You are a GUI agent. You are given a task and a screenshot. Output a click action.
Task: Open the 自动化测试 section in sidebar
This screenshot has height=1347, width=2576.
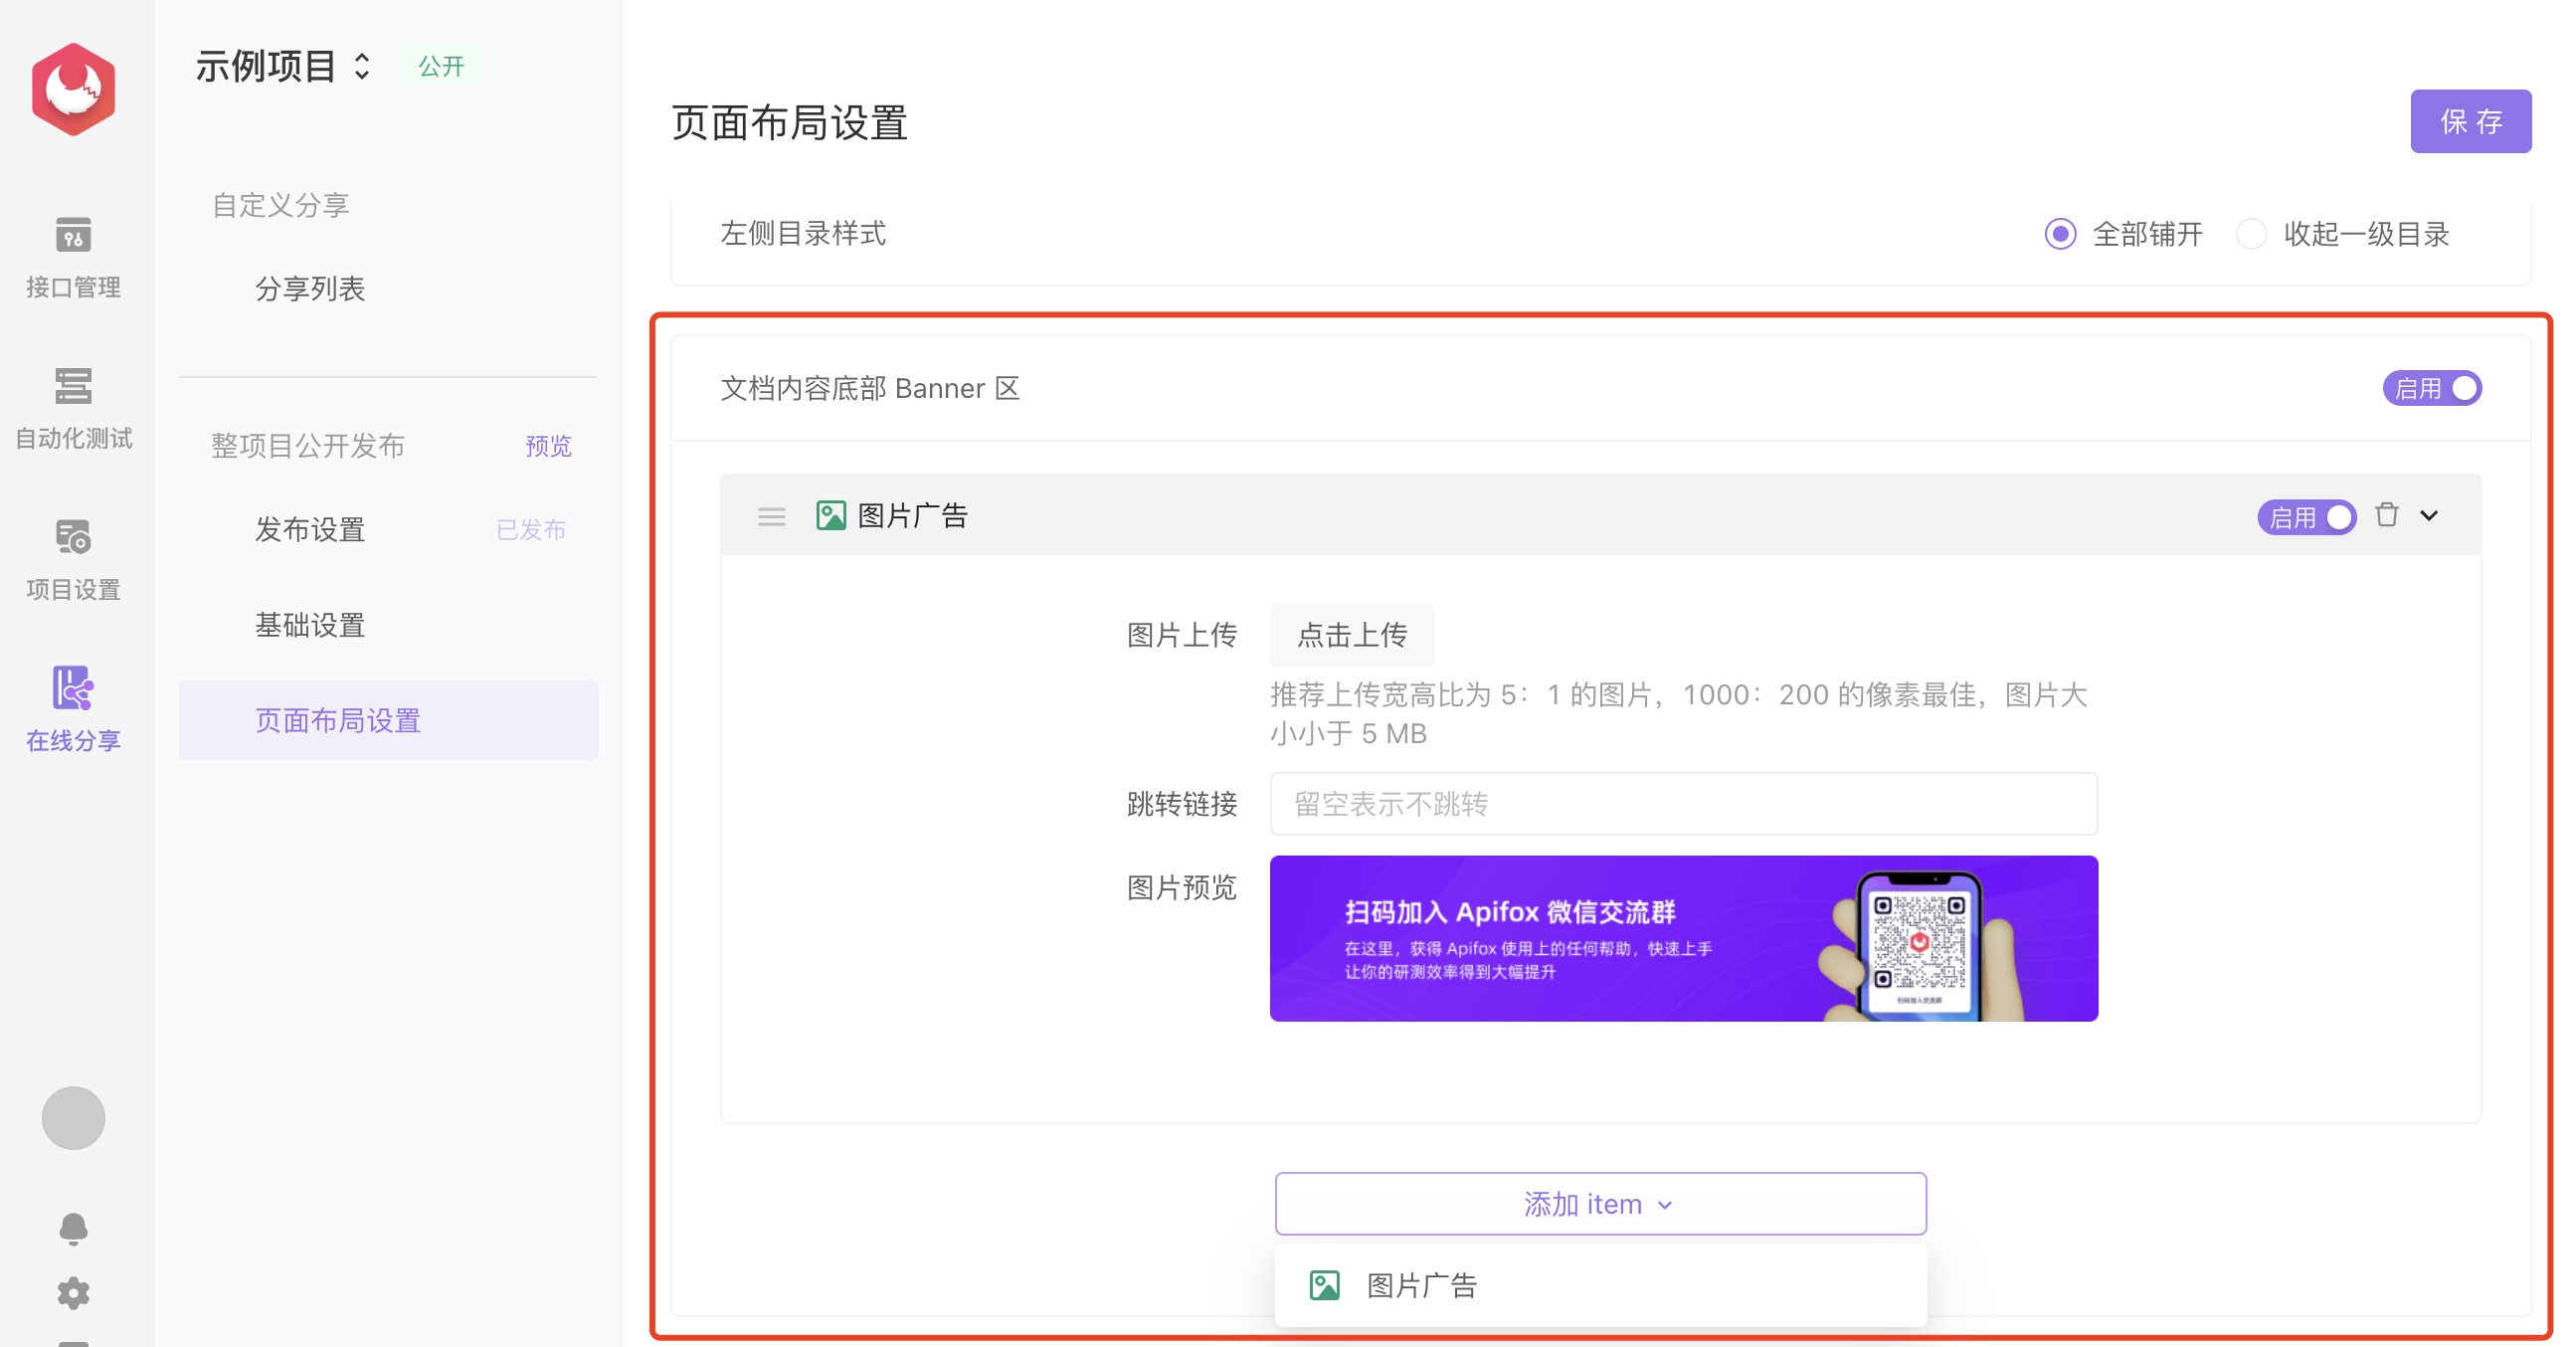(x=72, y=408)
